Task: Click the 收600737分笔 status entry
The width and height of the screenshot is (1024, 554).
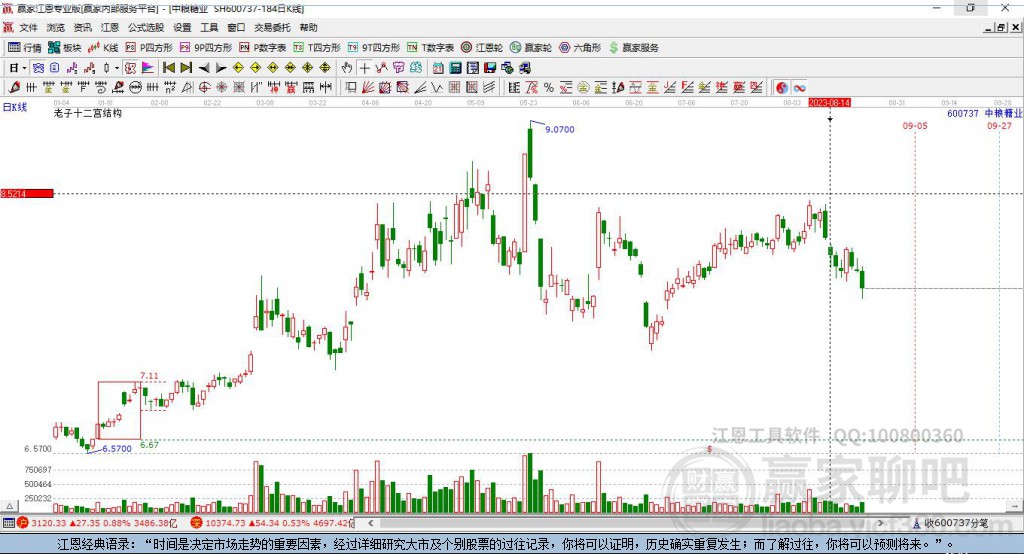Action: tap(955, 523)
